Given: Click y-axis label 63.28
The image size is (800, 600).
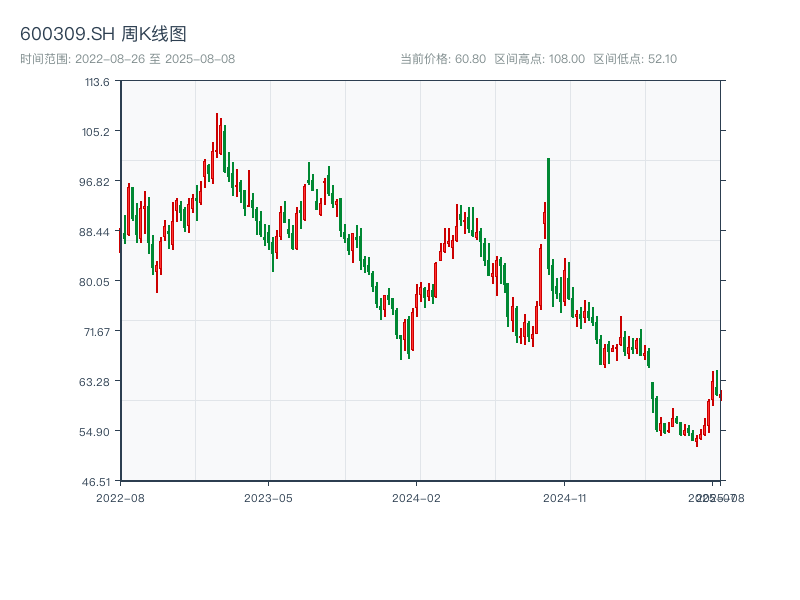Looking at the screenshot, I should click(x=94, y=382).
